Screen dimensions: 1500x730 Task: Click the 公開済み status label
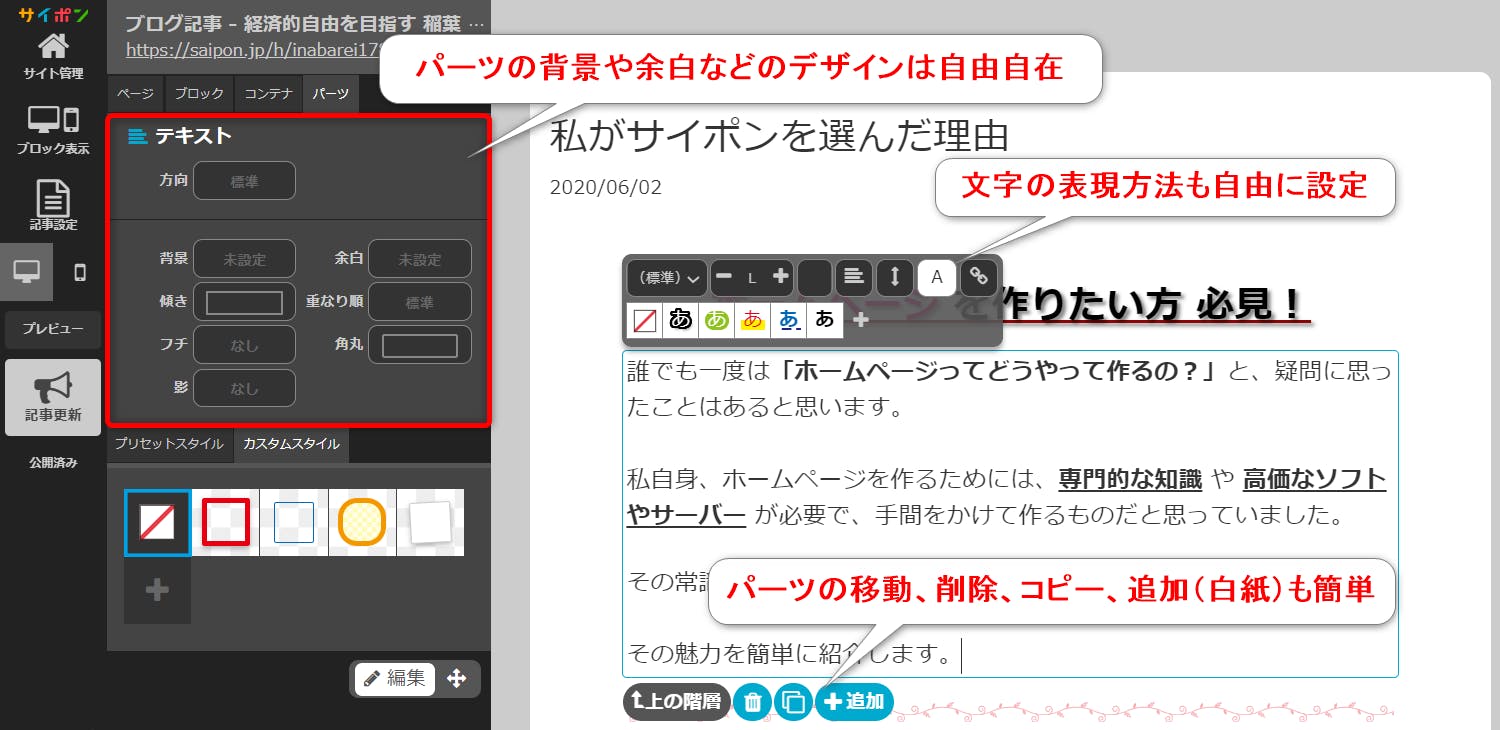pyautogui.click(x=53, y=463)
